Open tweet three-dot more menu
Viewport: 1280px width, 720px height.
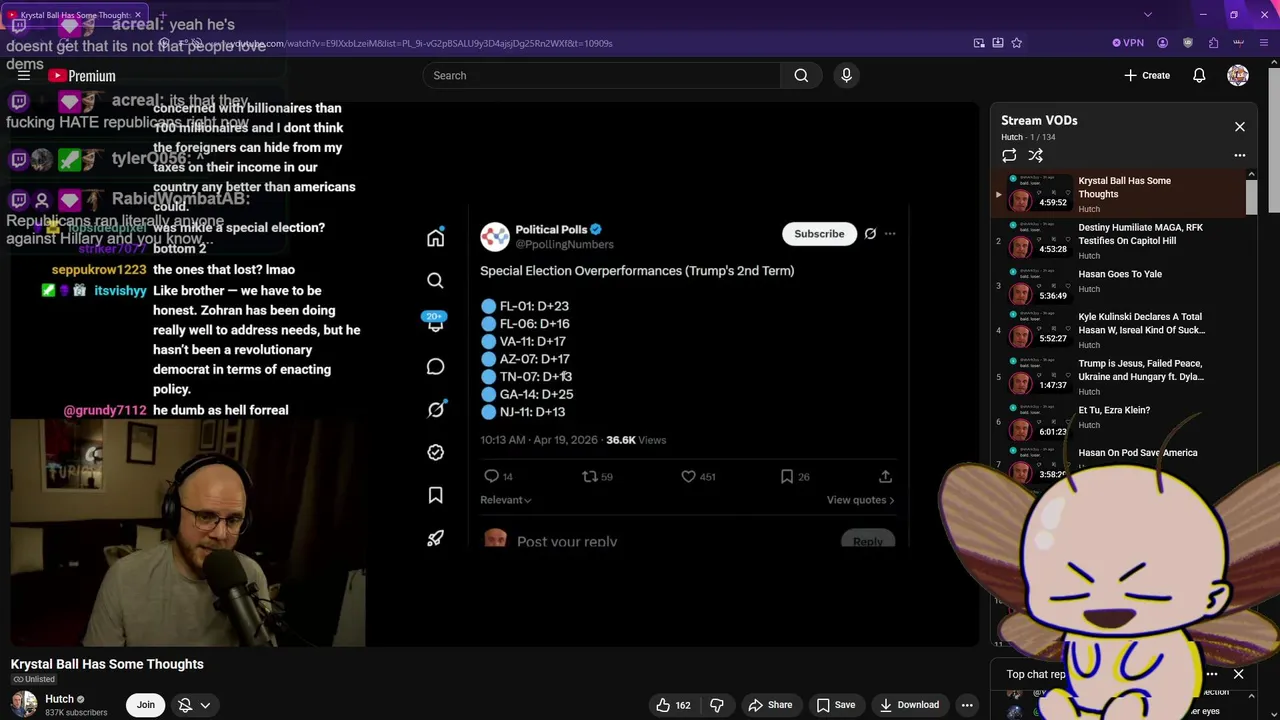(x=890, y=234)
